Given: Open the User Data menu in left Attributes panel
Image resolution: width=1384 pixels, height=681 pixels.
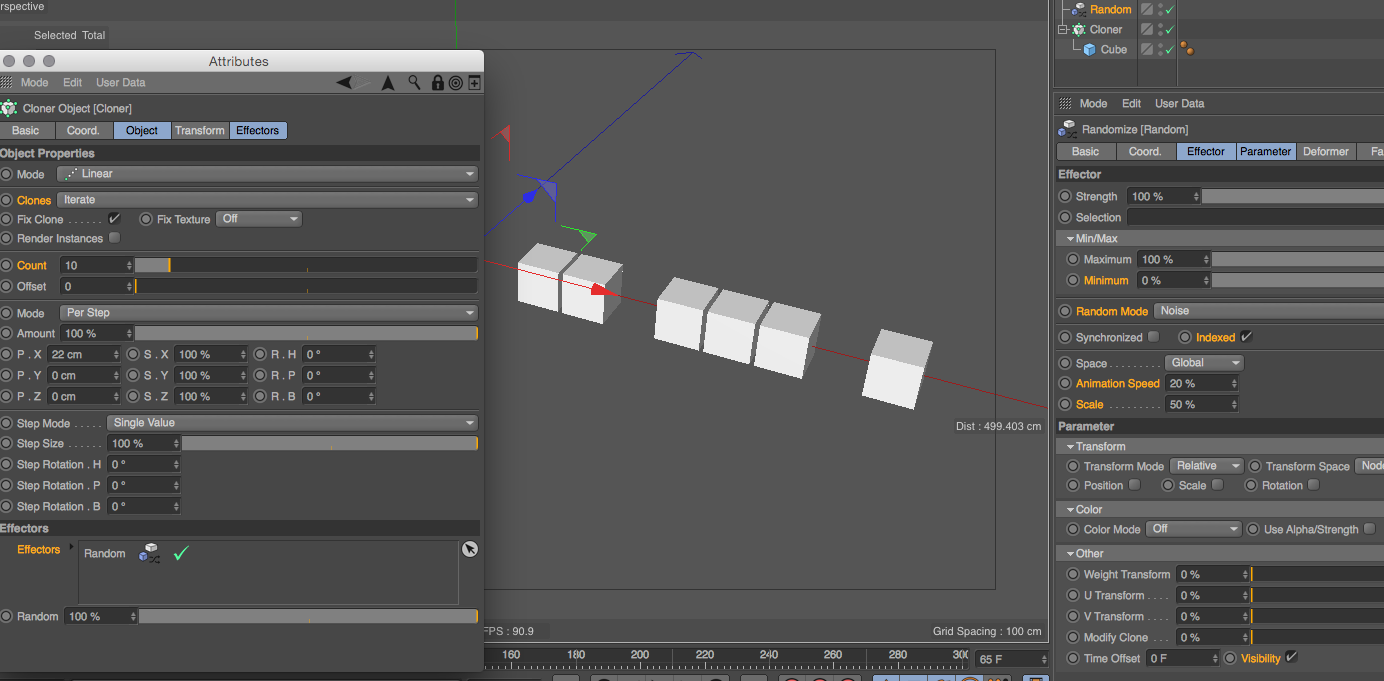Looking at the screenshot, I should point(120,83).
